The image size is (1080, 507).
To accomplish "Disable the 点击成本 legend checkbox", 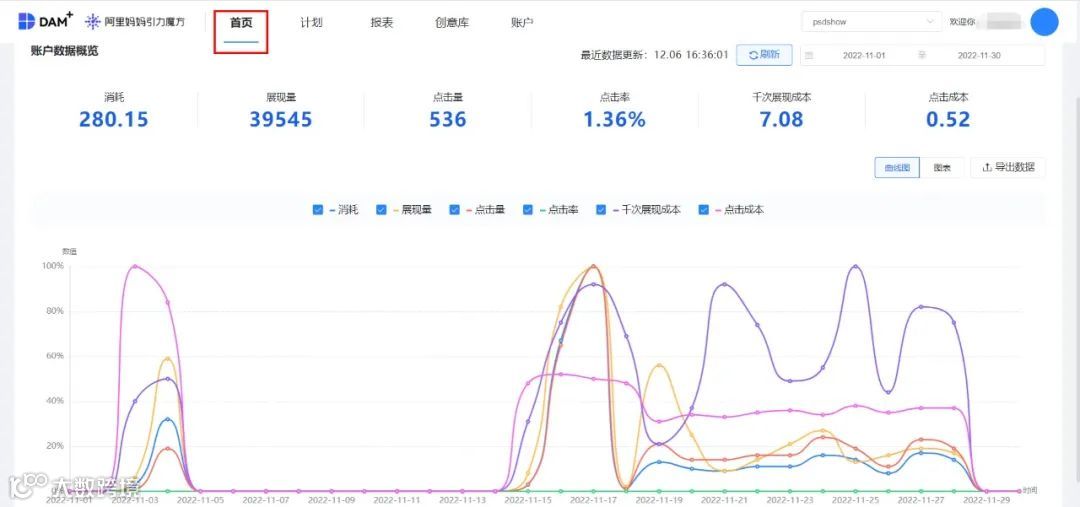I will tap(703, 209).
